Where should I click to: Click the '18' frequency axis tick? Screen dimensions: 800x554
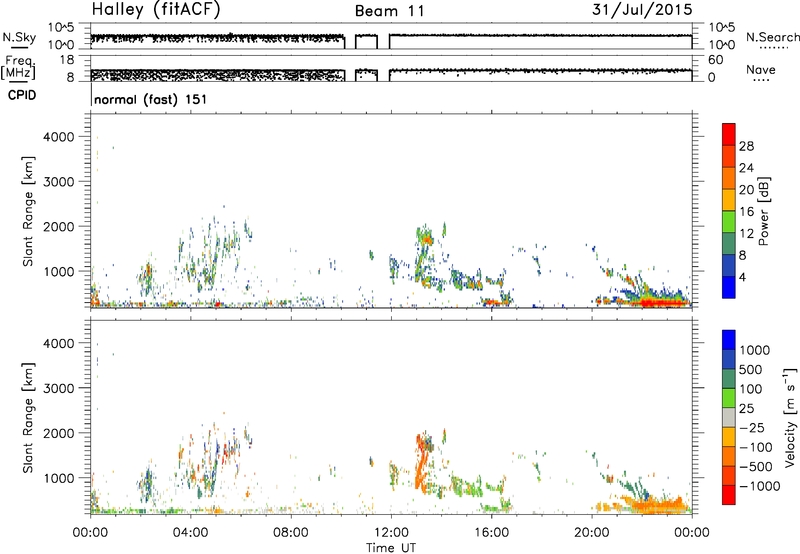coord(67,60)
